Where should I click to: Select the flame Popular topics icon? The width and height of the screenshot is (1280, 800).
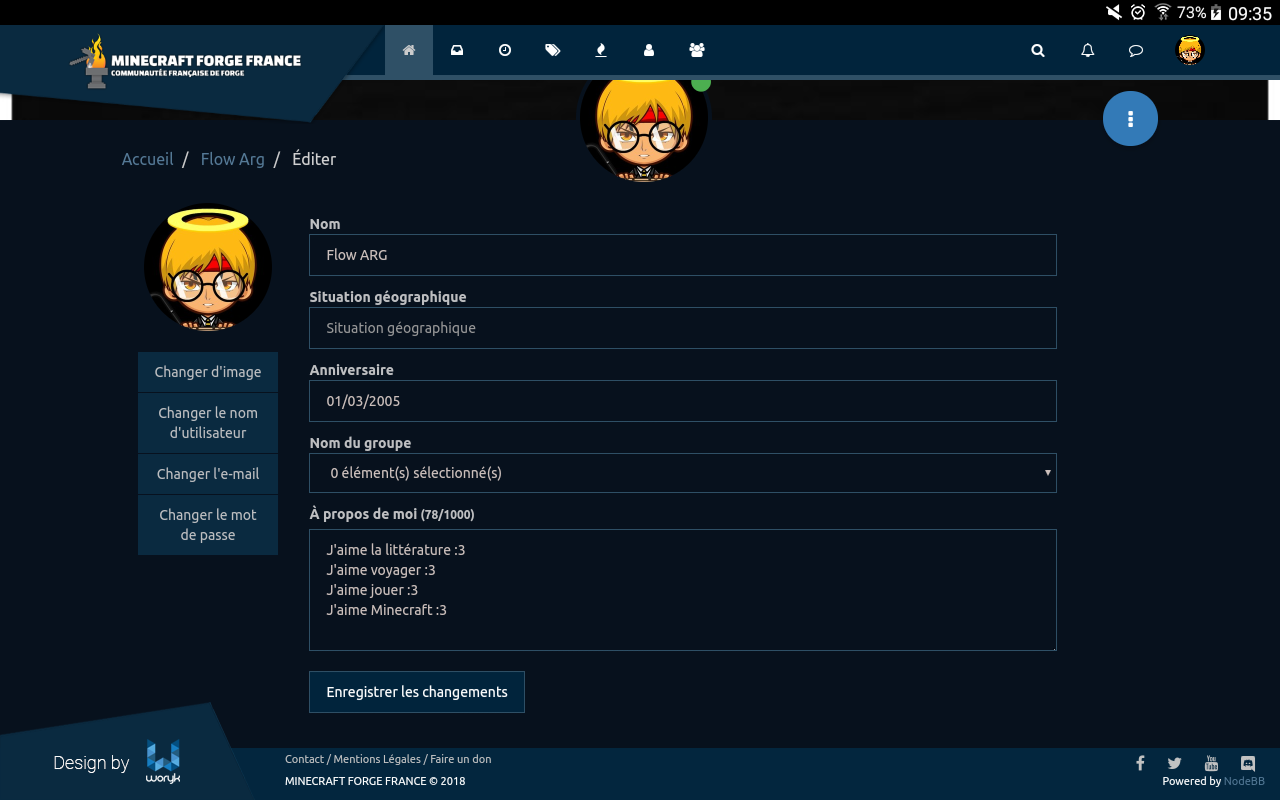(x=601, y=50)
